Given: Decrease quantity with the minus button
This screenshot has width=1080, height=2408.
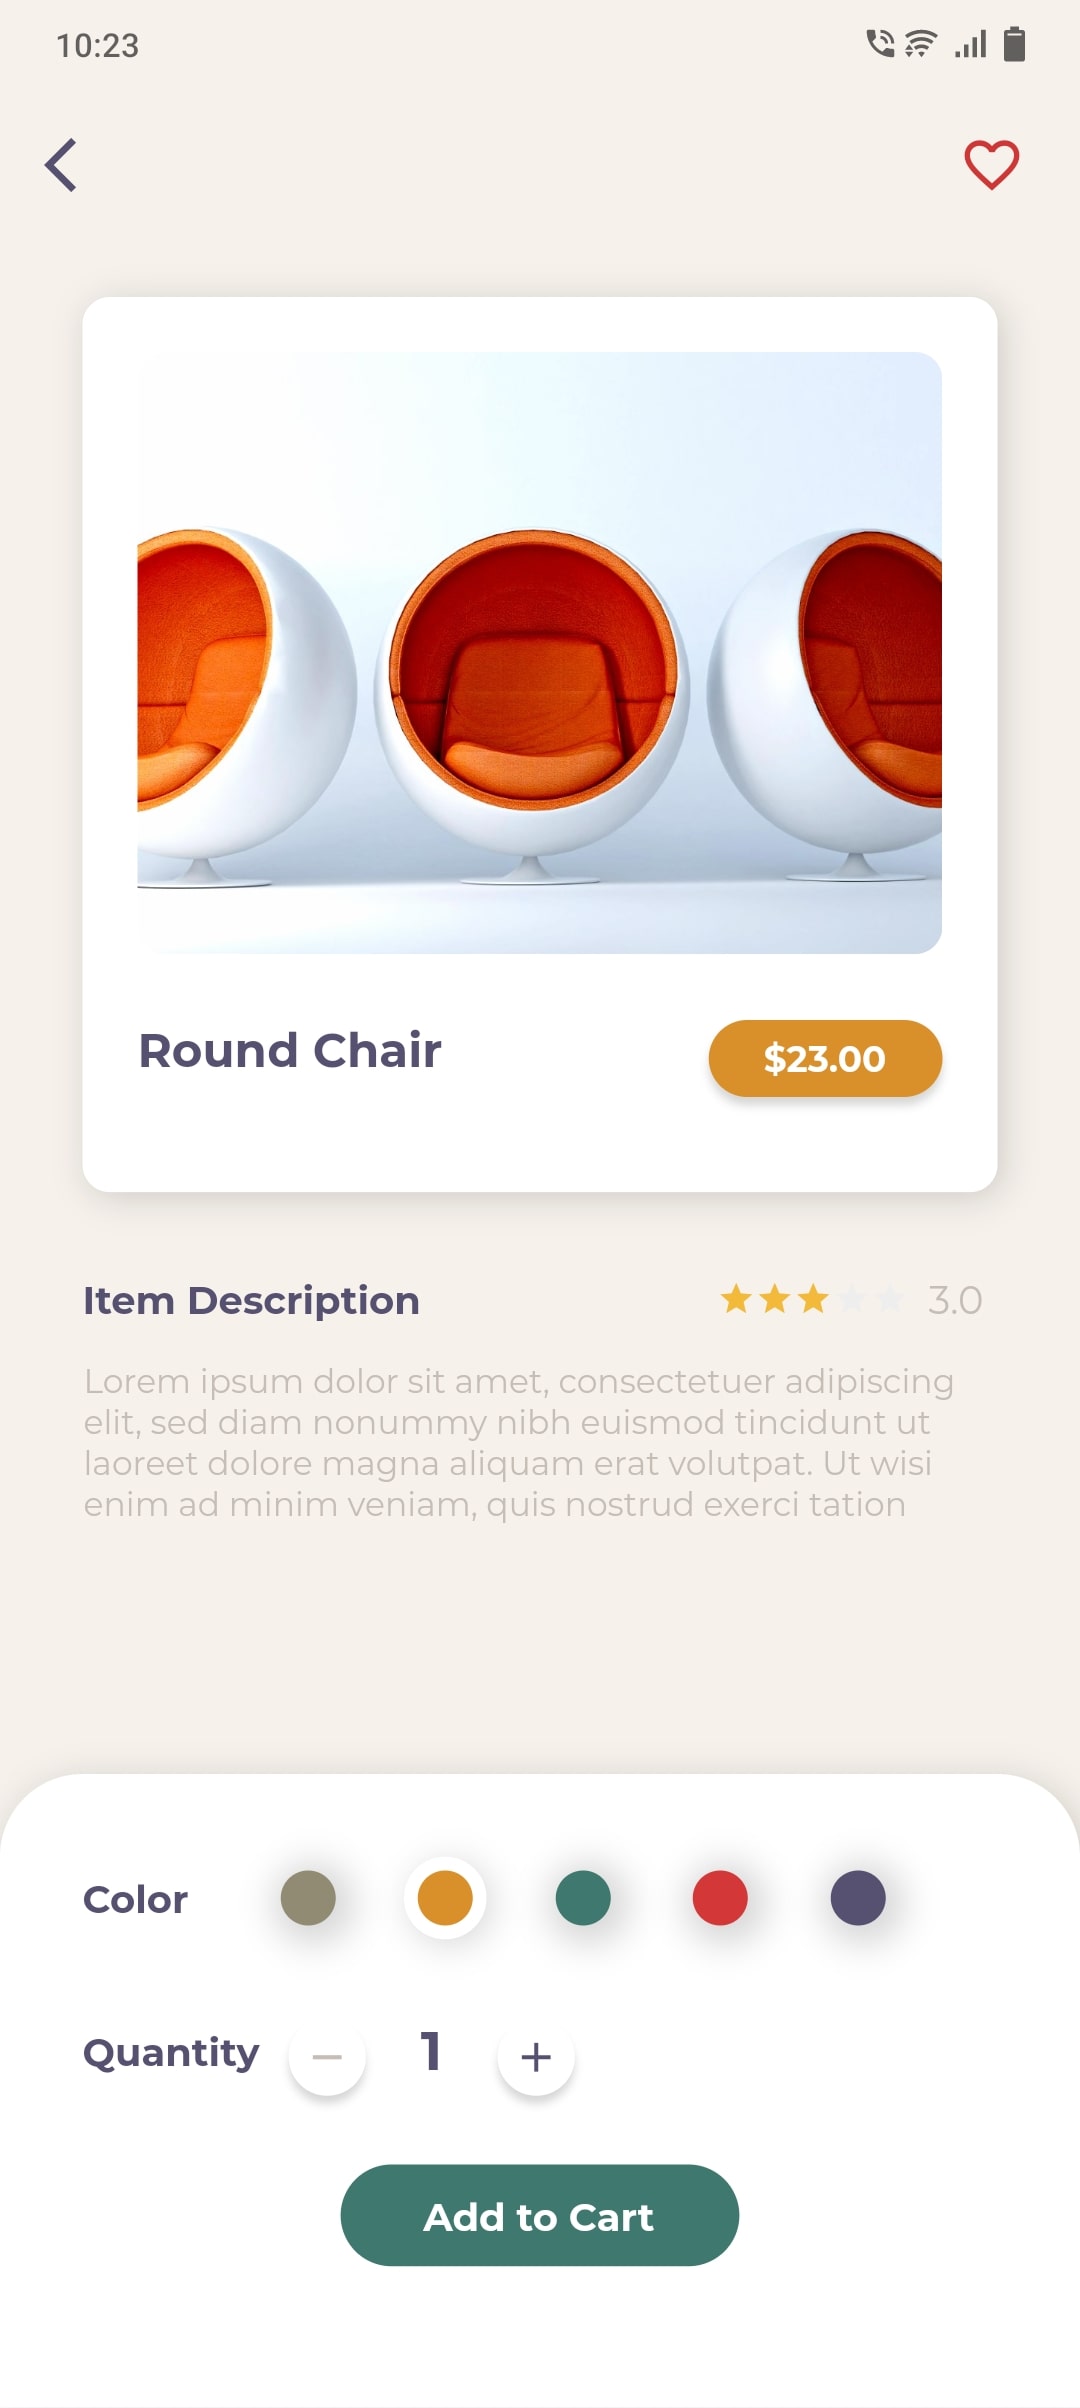Looking at the screenshot, I should click(x=327, y=2056).
